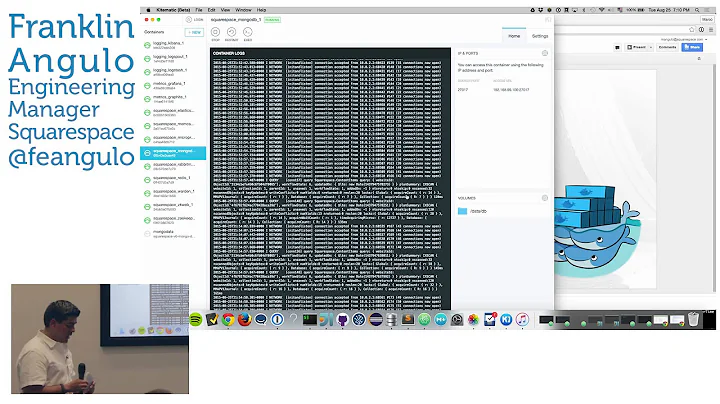Click the RUNNING status badge

272,20
